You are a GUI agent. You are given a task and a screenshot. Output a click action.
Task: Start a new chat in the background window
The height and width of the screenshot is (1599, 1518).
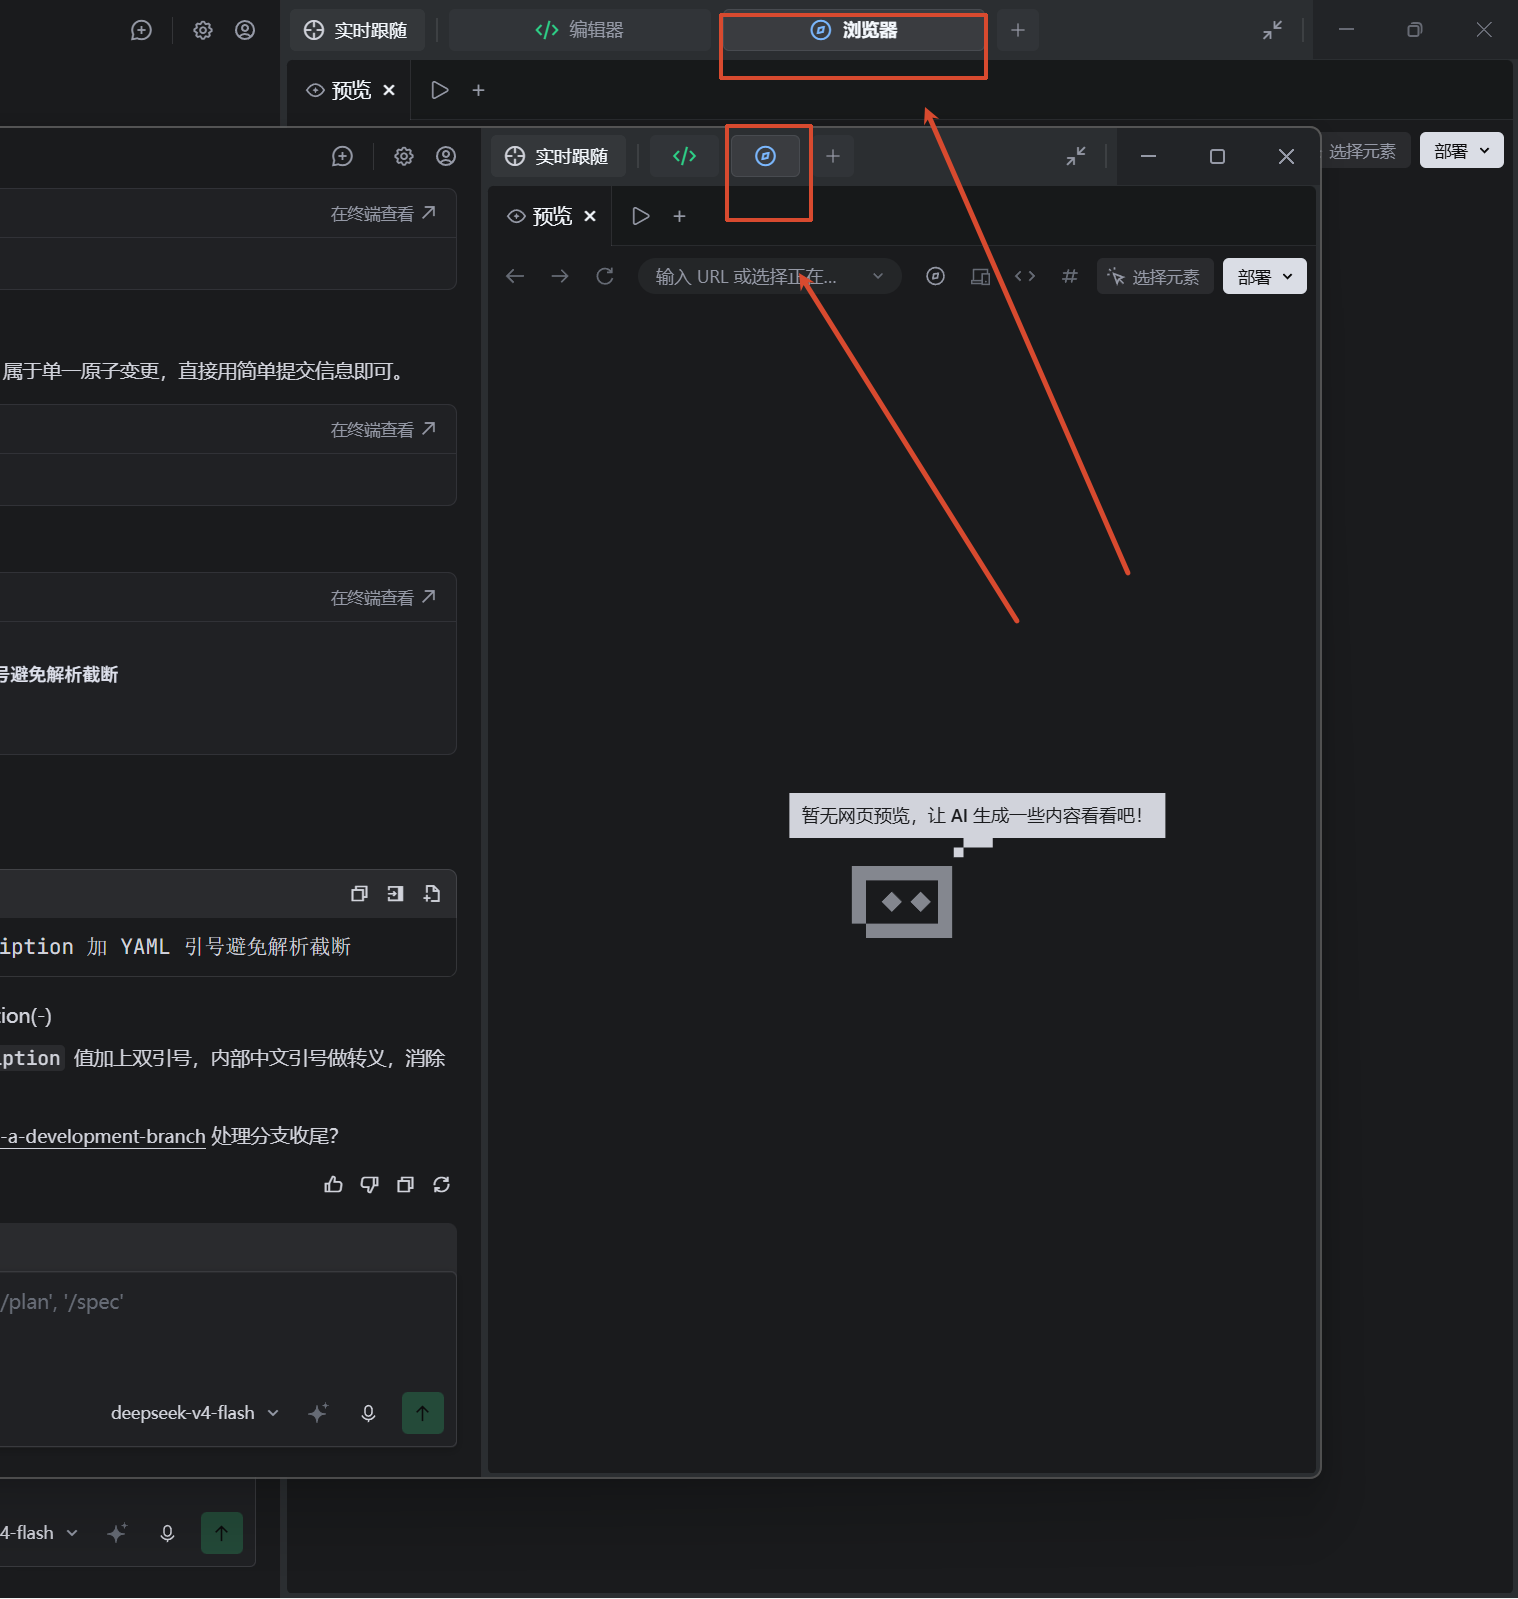pos(142,30)
